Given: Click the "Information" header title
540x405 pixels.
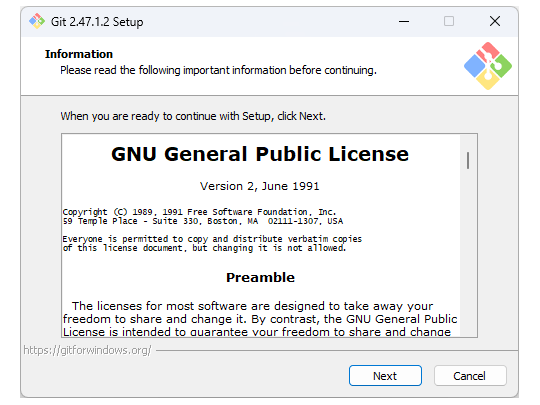Looking at the screenshot, I should click(x=79, y=54).
